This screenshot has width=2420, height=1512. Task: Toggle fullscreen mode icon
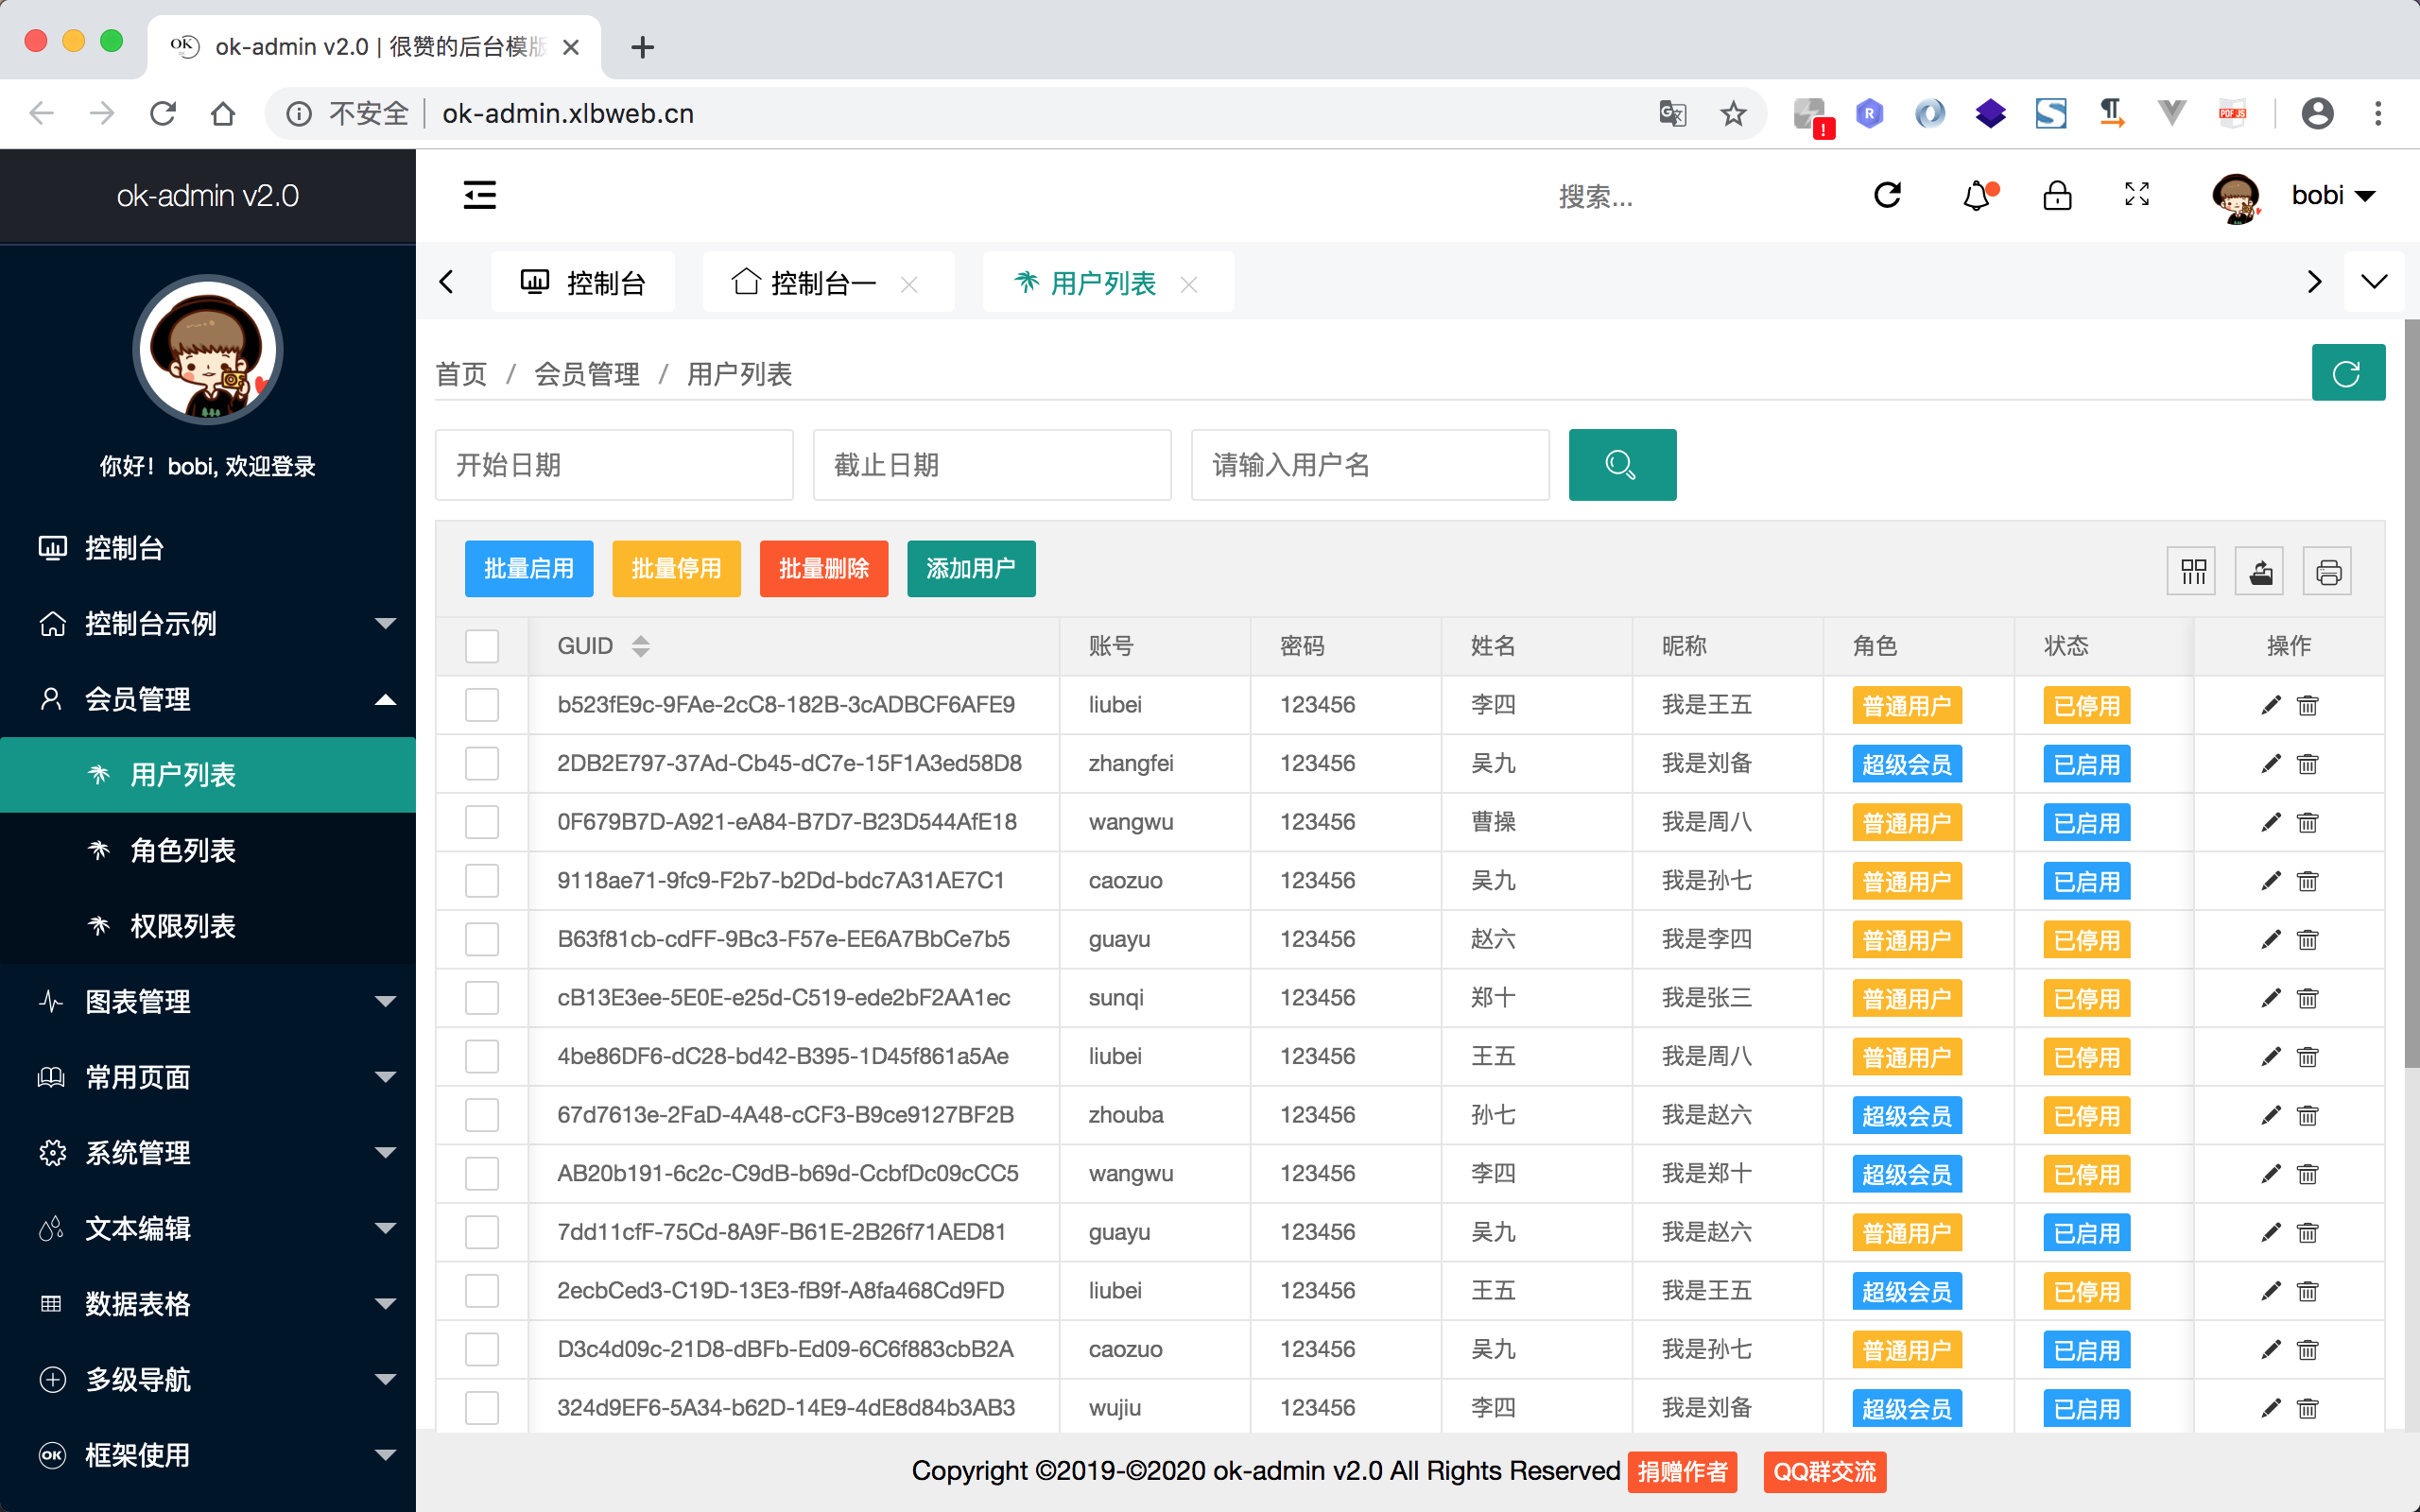click(2137, 194)
